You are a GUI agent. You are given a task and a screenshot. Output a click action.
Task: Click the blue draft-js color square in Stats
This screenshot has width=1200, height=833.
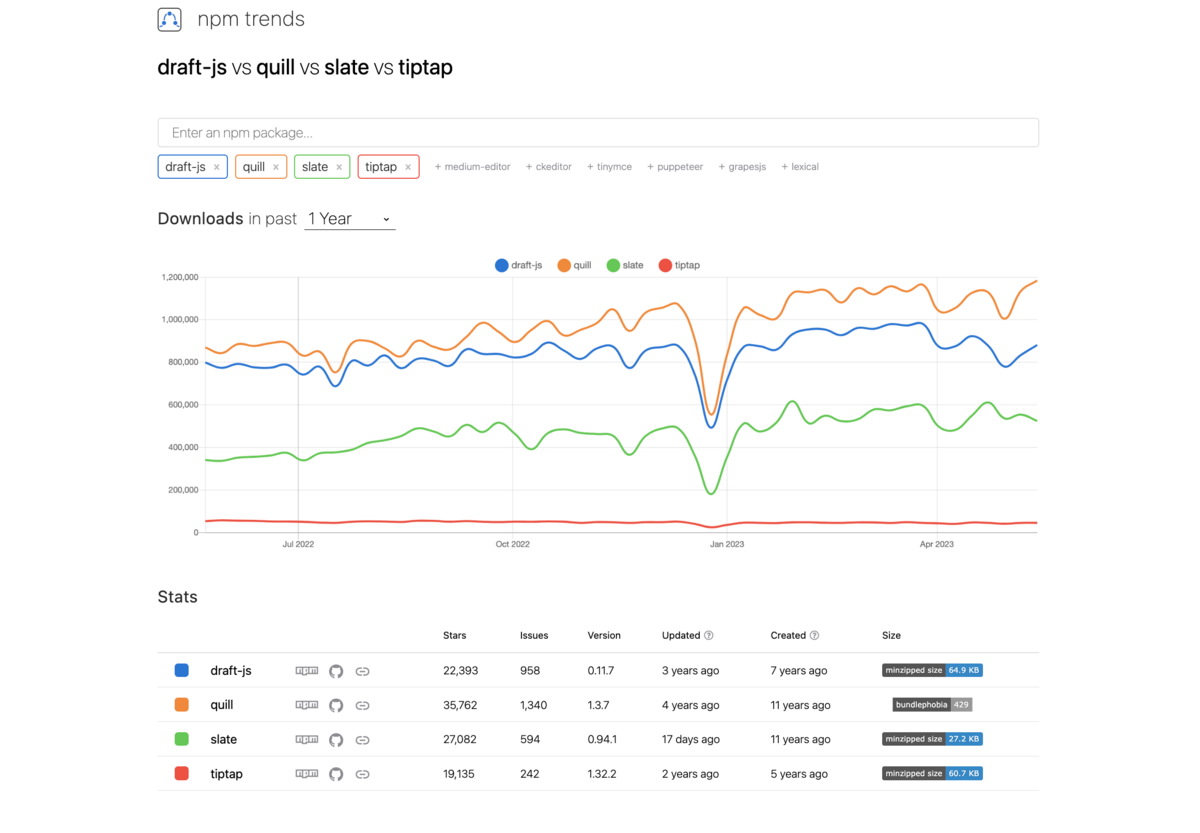182,671
